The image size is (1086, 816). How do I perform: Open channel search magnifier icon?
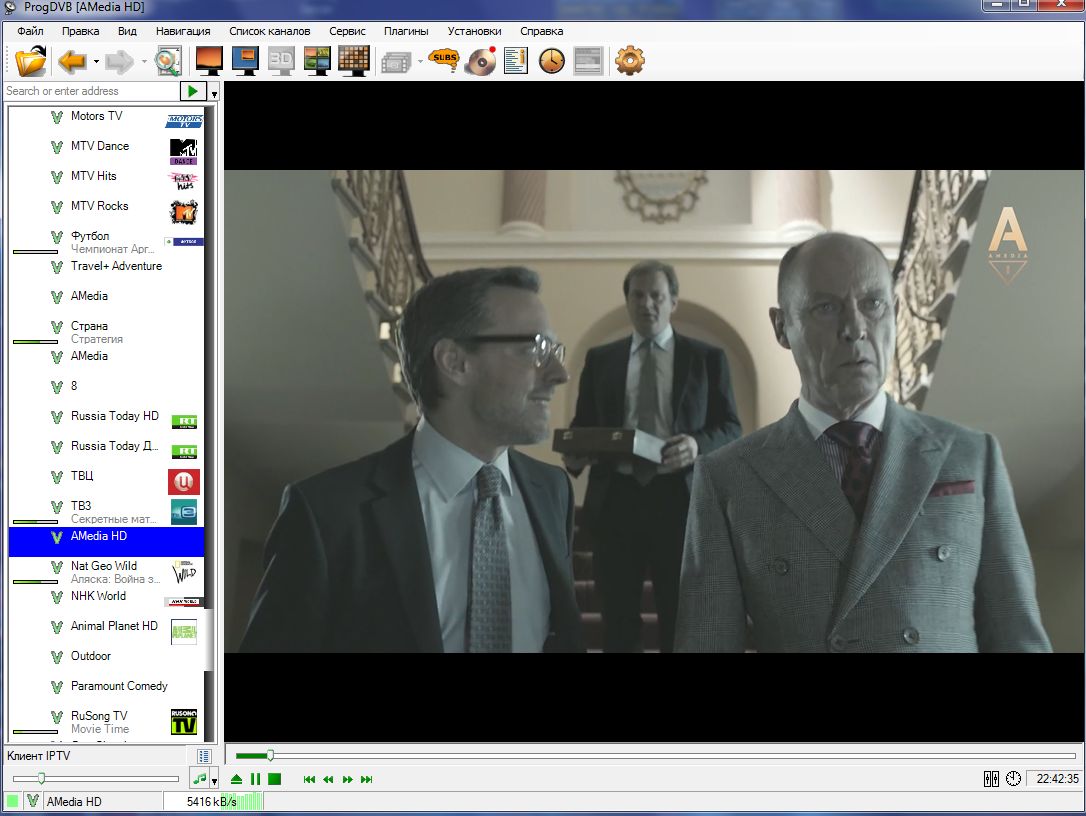coord(168,61)
